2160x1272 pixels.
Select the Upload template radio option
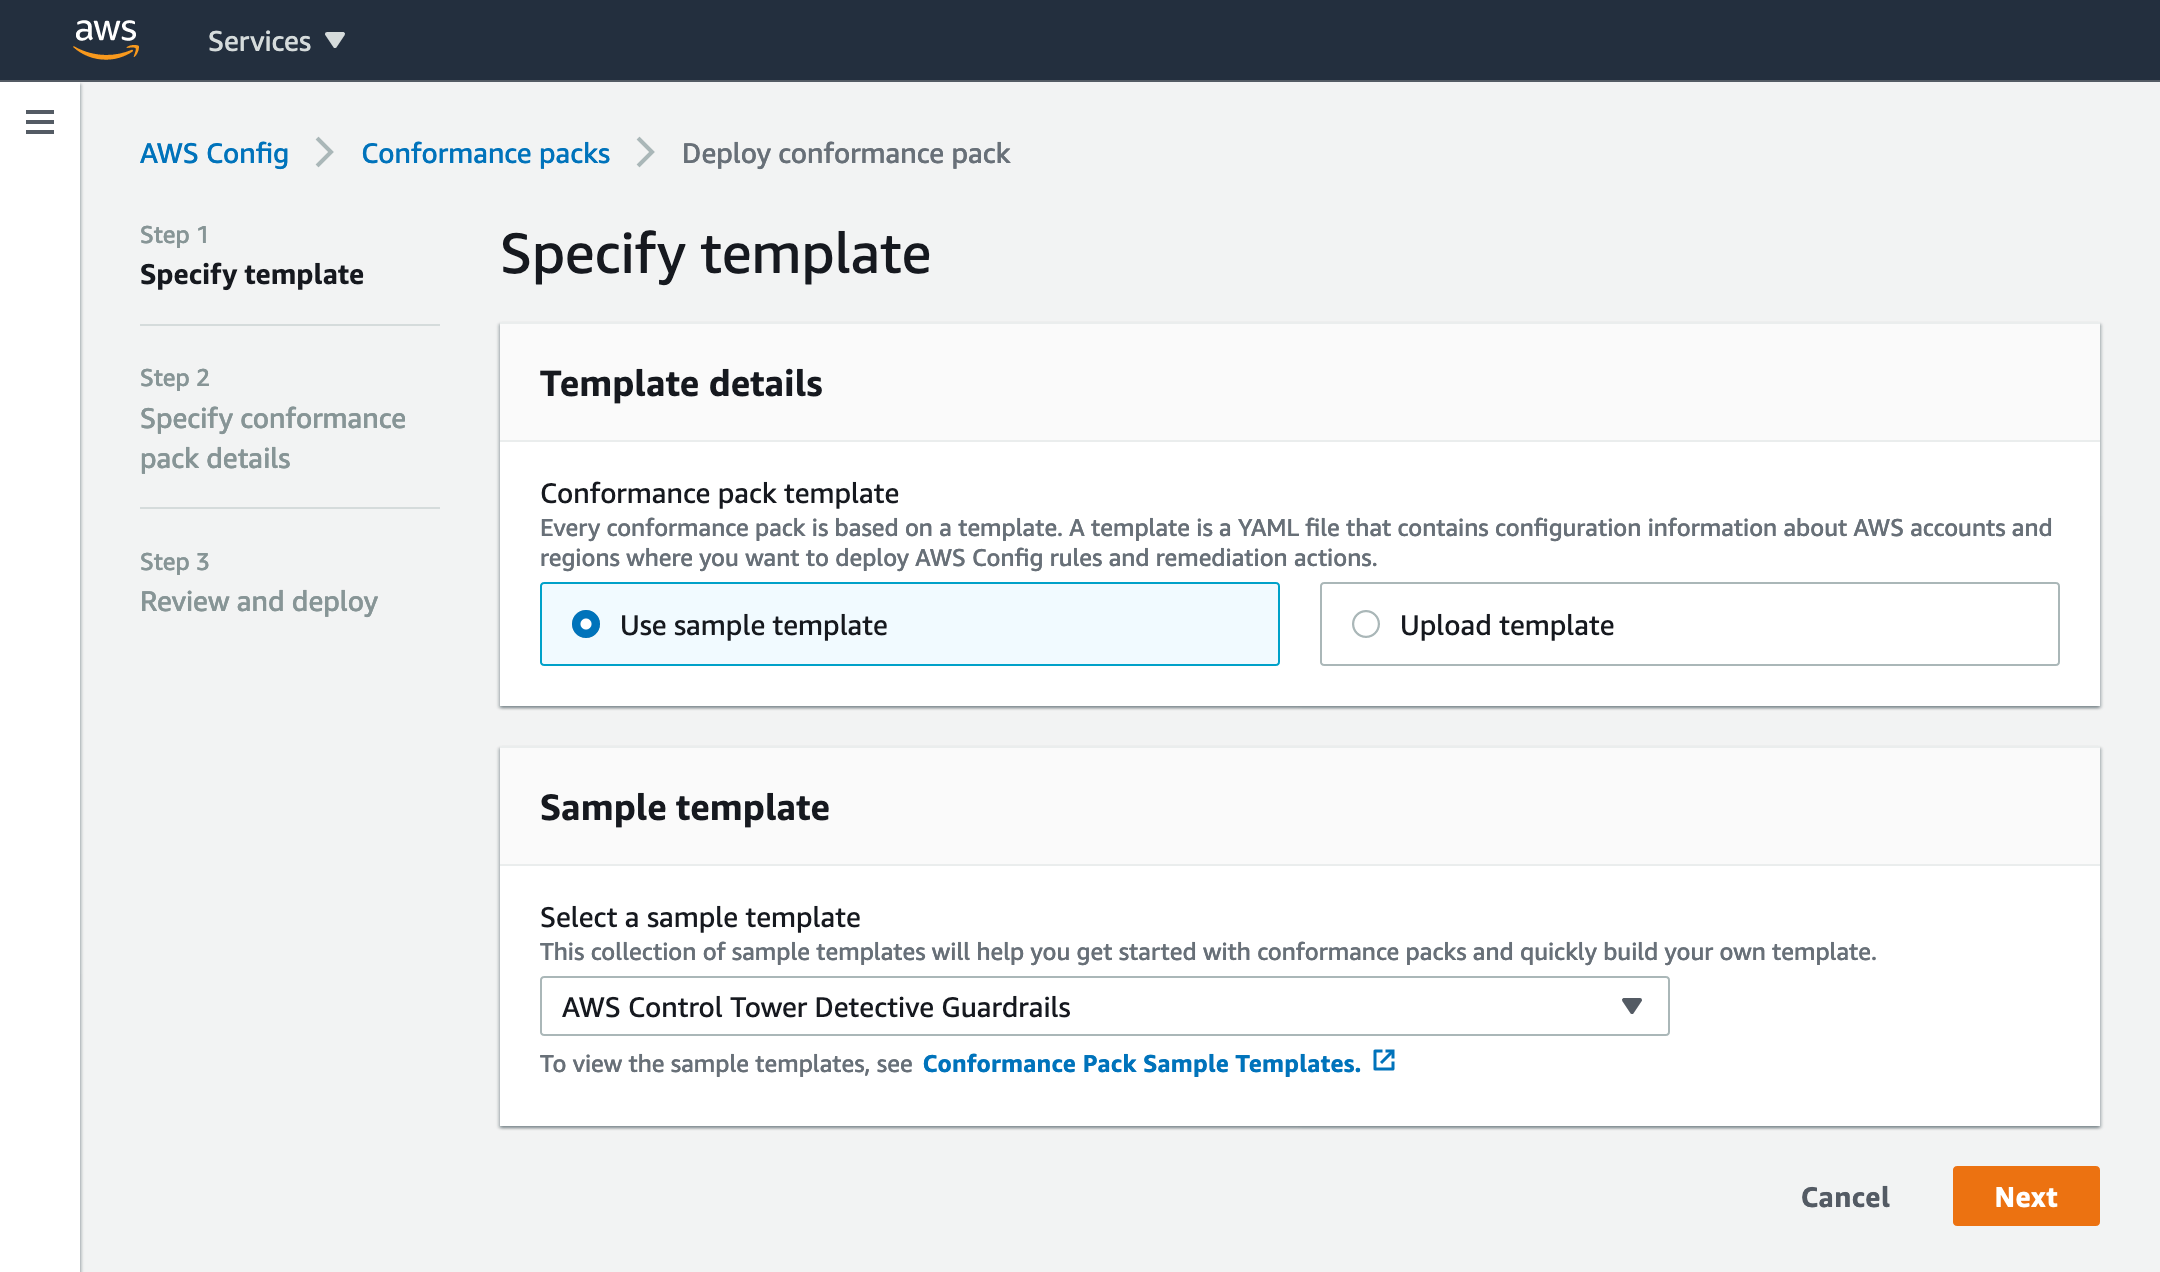tap(1366, 624)
